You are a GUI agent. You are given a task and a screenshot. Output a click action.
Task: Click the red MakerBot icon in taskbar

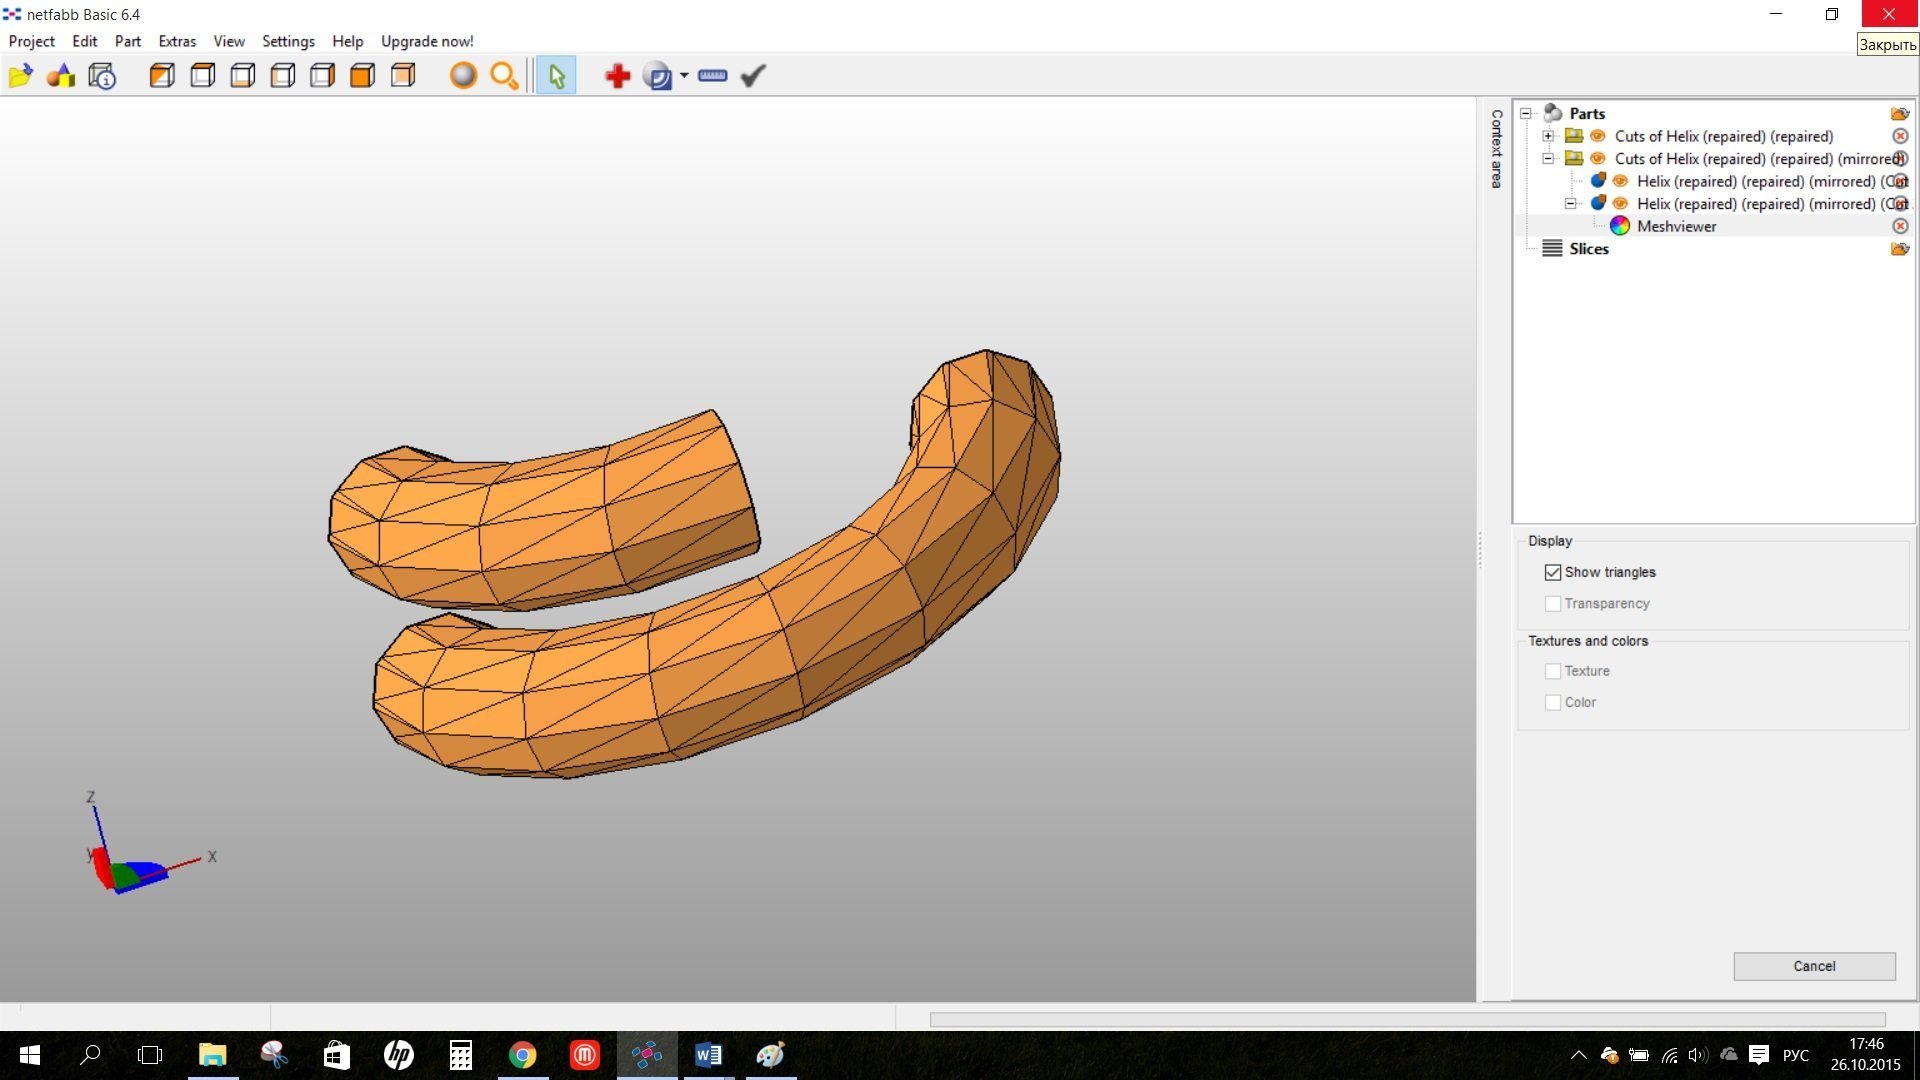(584, 1055)
